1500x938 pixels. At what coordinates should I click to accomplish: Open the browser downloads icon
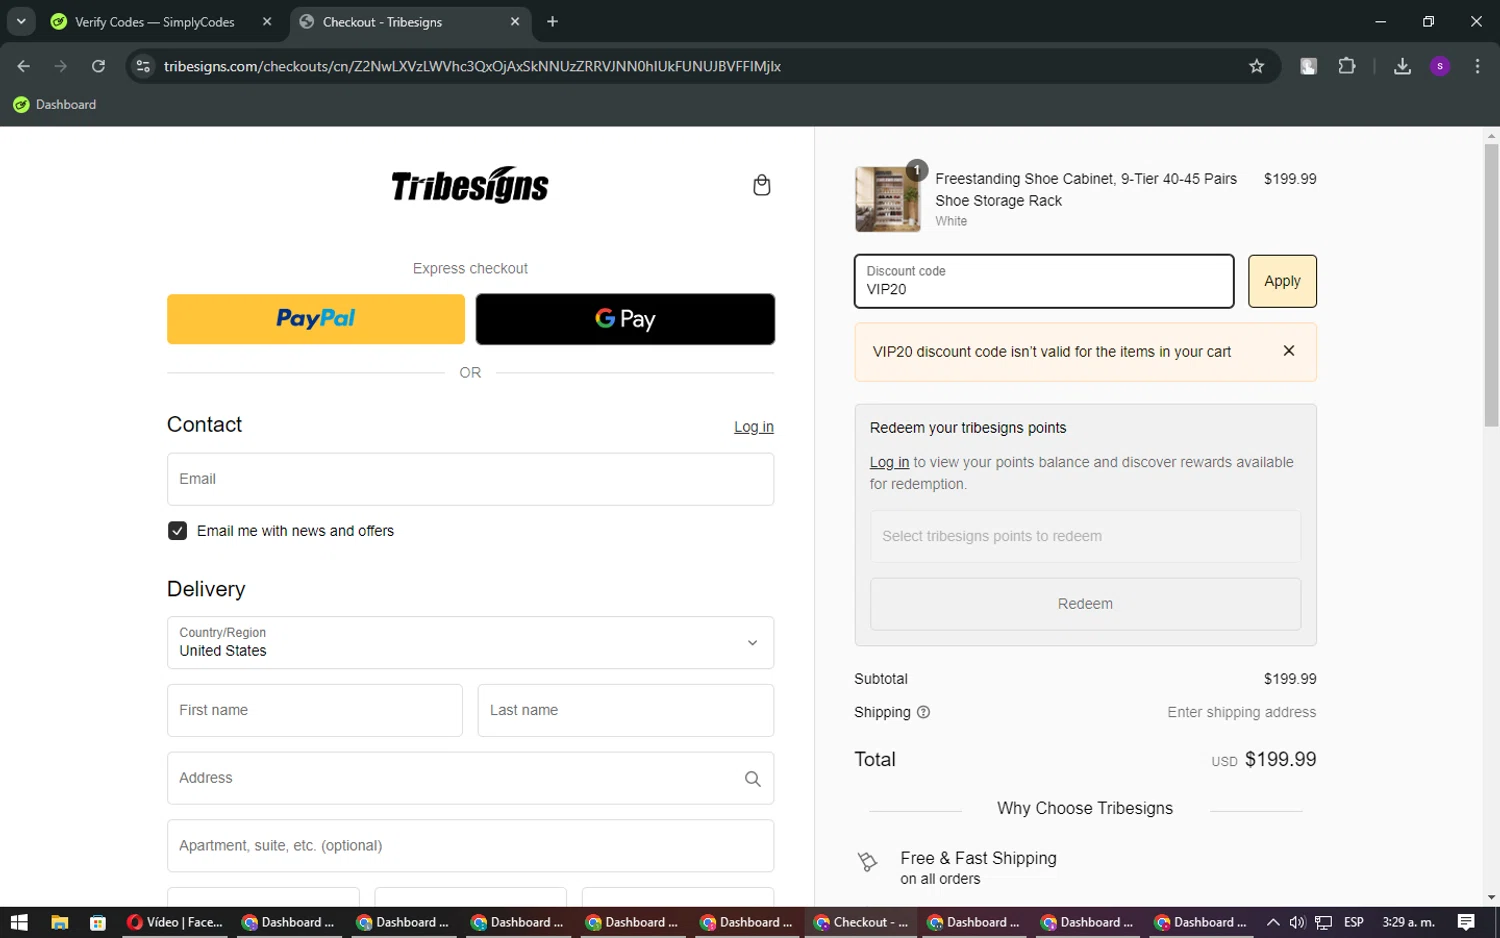pos(1402,66)
